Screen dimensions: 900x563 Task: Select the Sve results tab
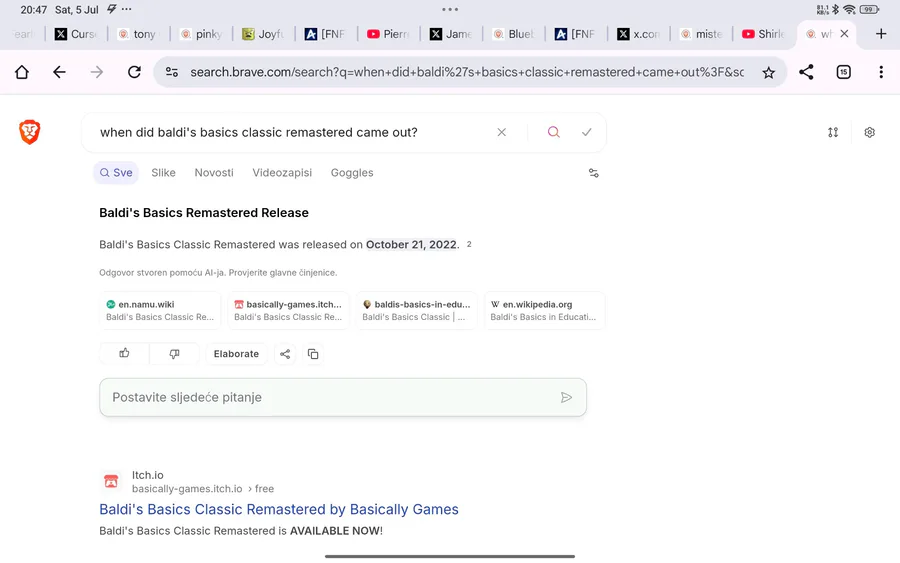116,173
